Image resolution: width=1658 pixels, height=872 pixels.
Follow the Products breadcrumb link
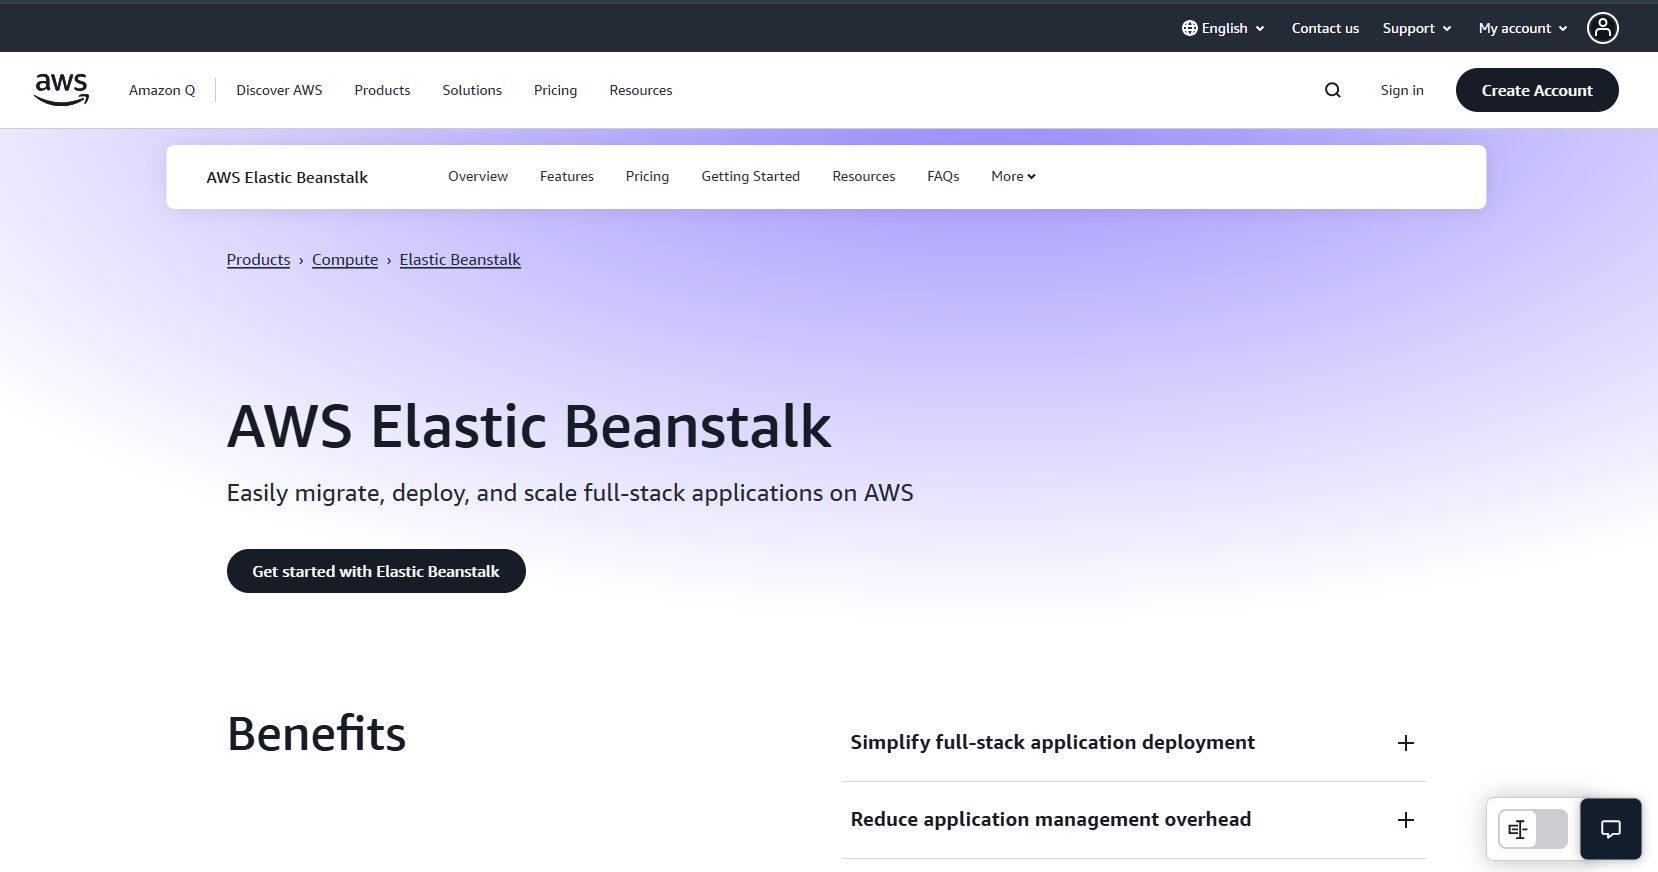(258, 260)
